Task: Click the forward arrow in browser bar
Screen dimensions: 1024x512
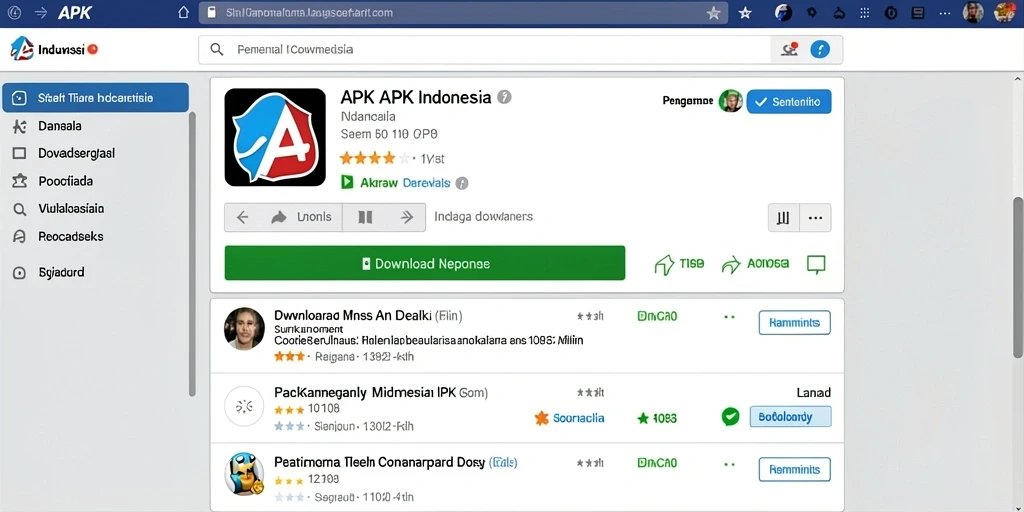Action: [x=40, y=12]
